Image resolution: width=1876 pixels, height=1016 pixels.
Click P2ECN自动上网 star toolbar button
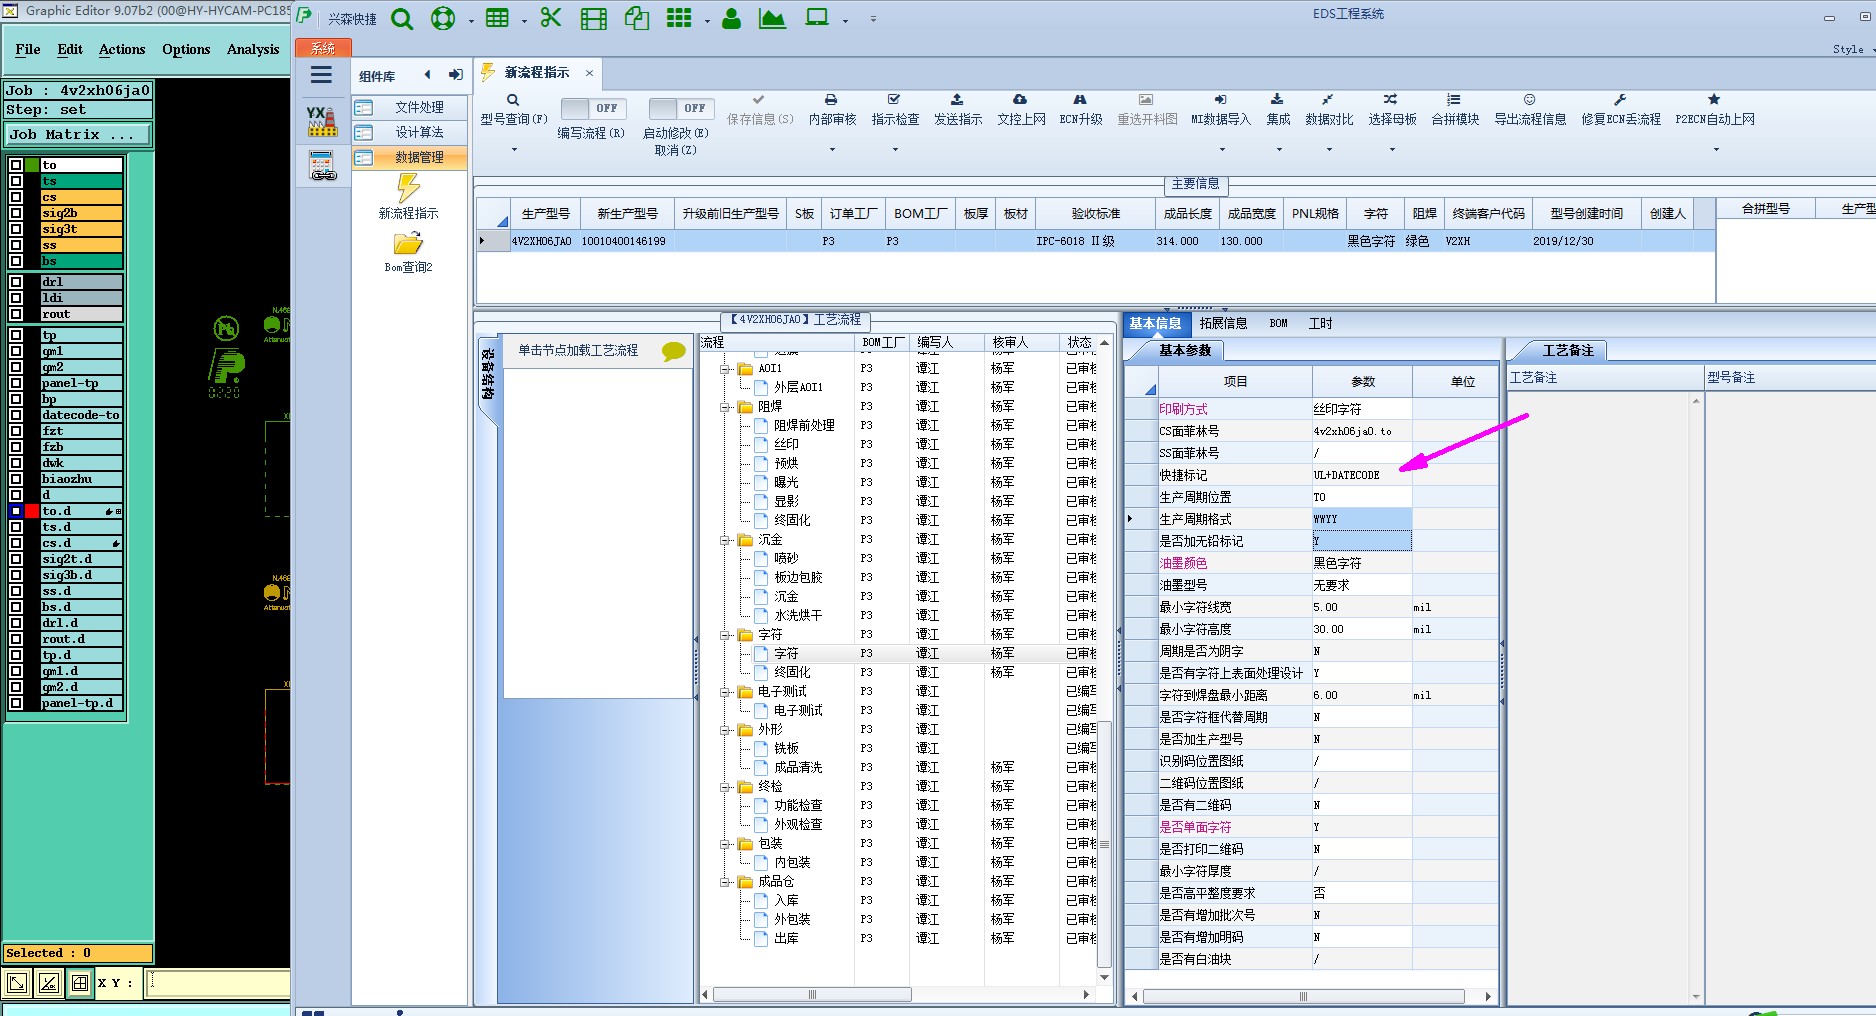[1715, 109]
